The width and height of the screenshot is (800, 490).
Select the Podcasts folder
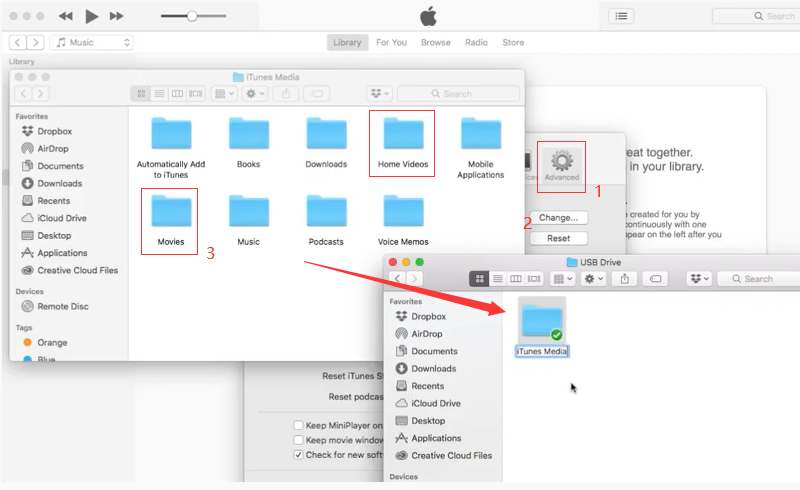click(326, 220)
